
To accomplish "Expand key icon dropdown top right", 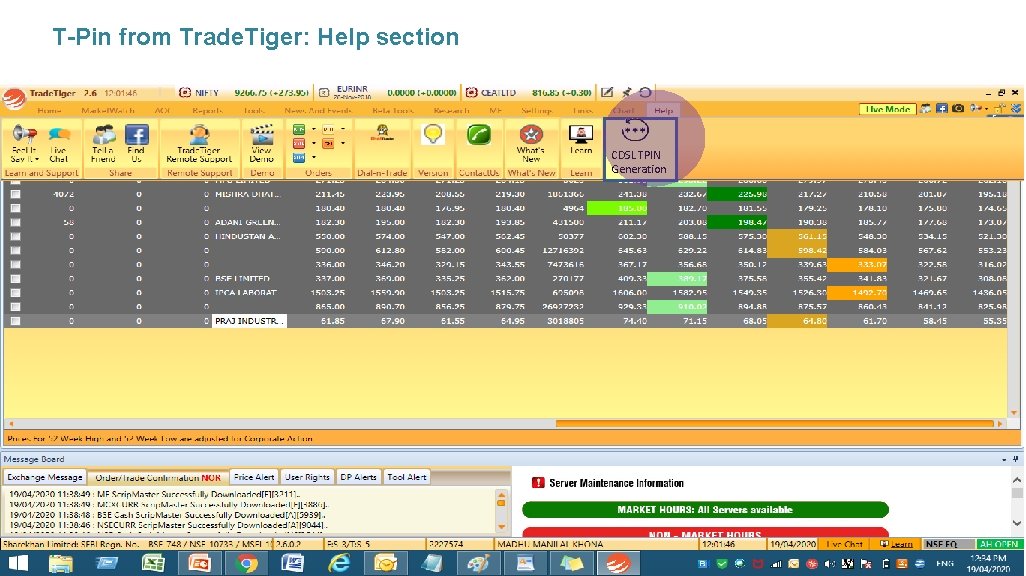I will click(x=986, y=109).
